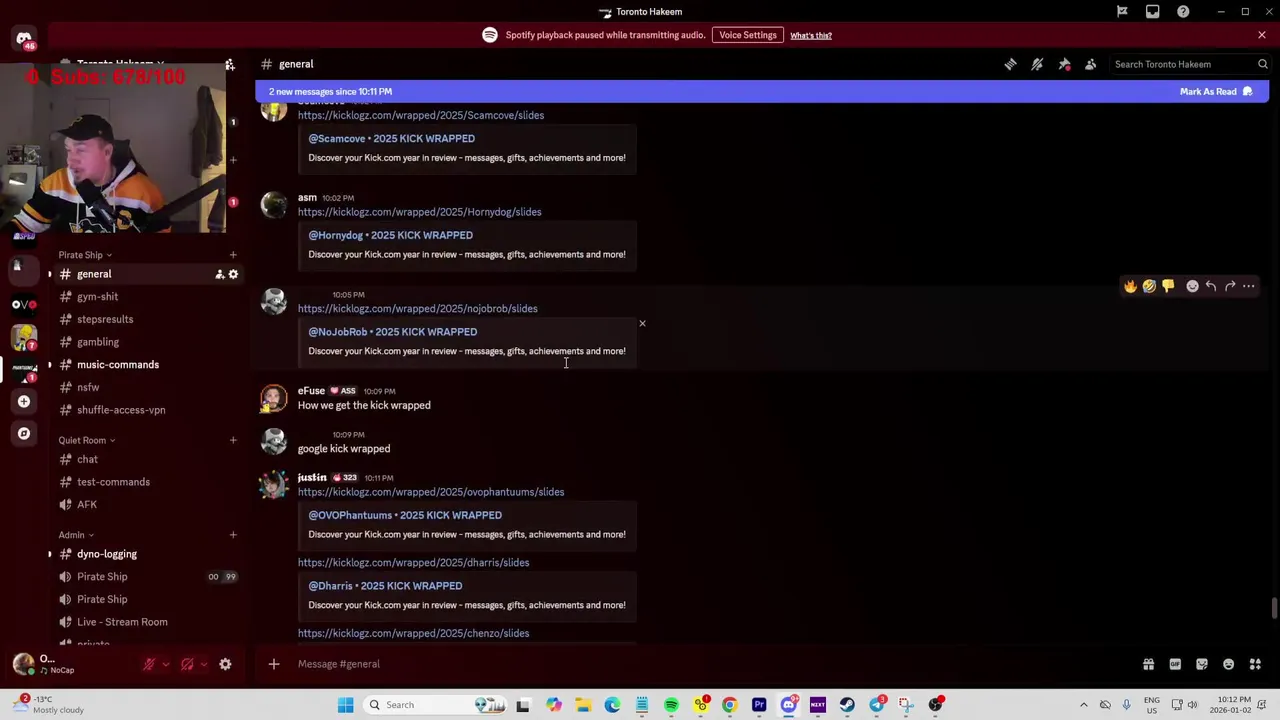
Task: Click the Message #general input box
Action: tap(700, 664)
